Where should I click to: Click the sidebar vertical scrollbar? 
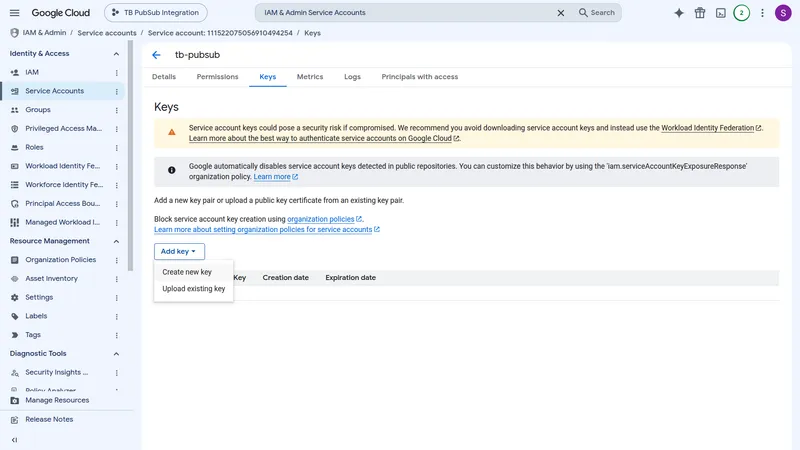(x=131, y=156)
